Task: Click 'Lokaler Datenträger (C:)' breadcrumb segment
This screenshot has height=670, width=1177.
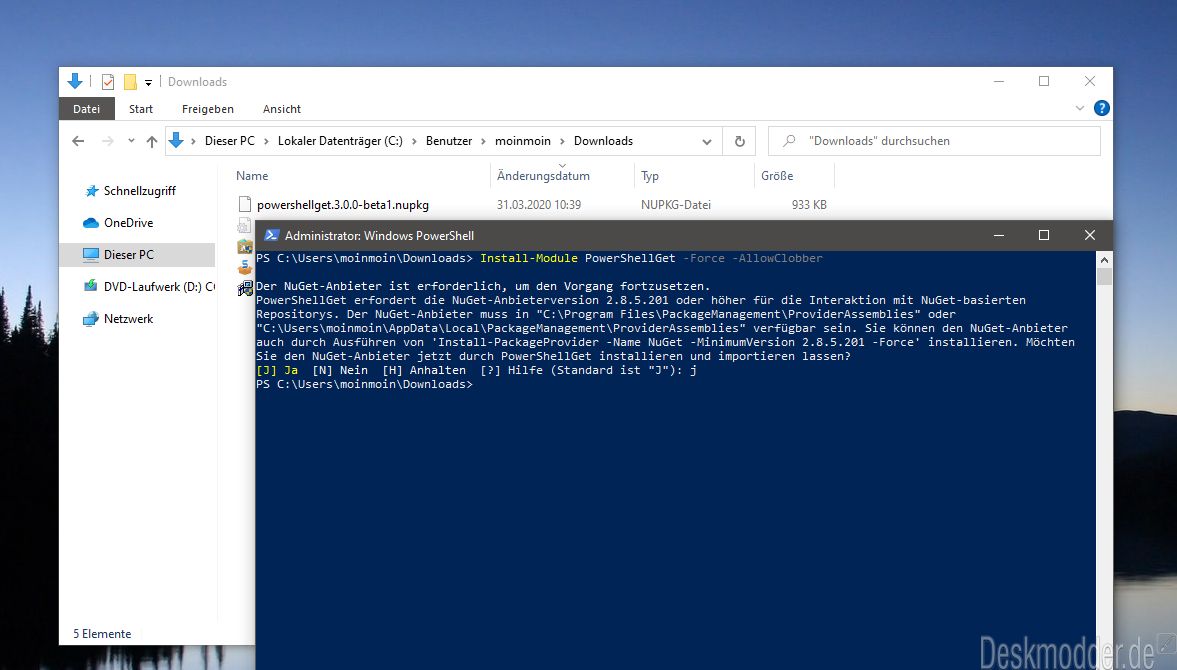Action: pos(340,141)
